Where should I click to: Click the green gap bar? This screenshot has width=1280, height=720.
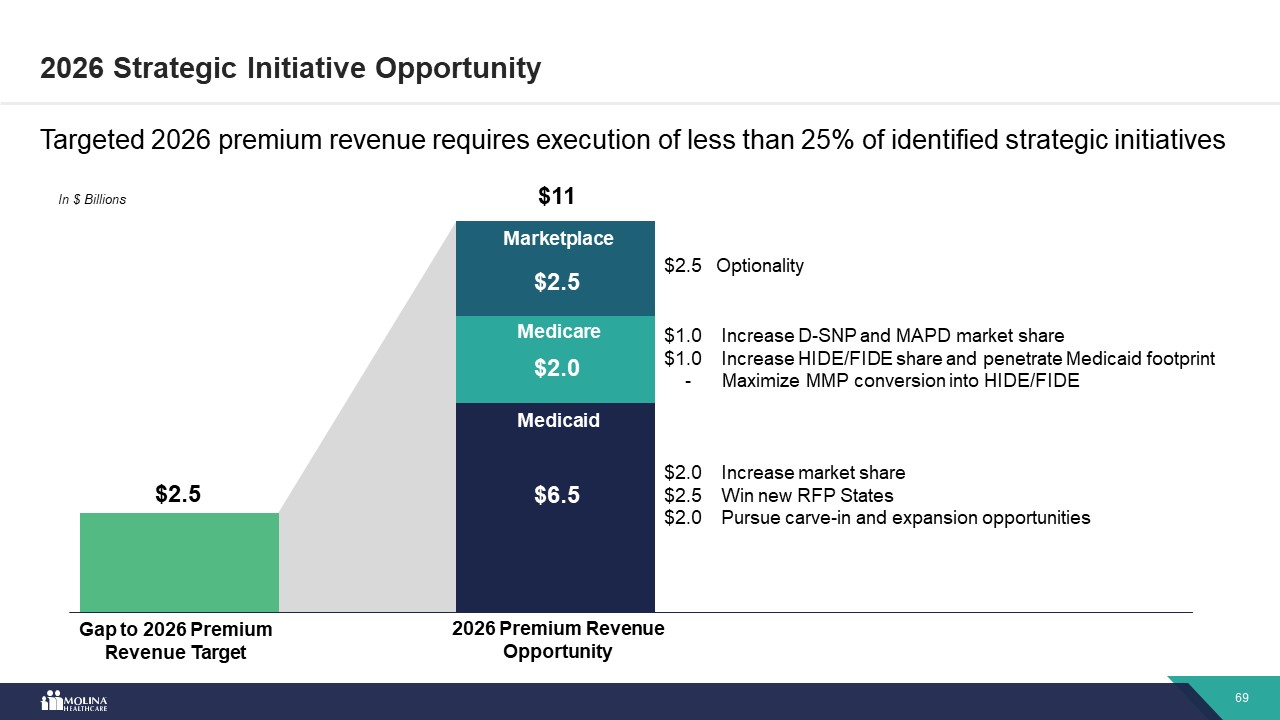coord(179,562)
